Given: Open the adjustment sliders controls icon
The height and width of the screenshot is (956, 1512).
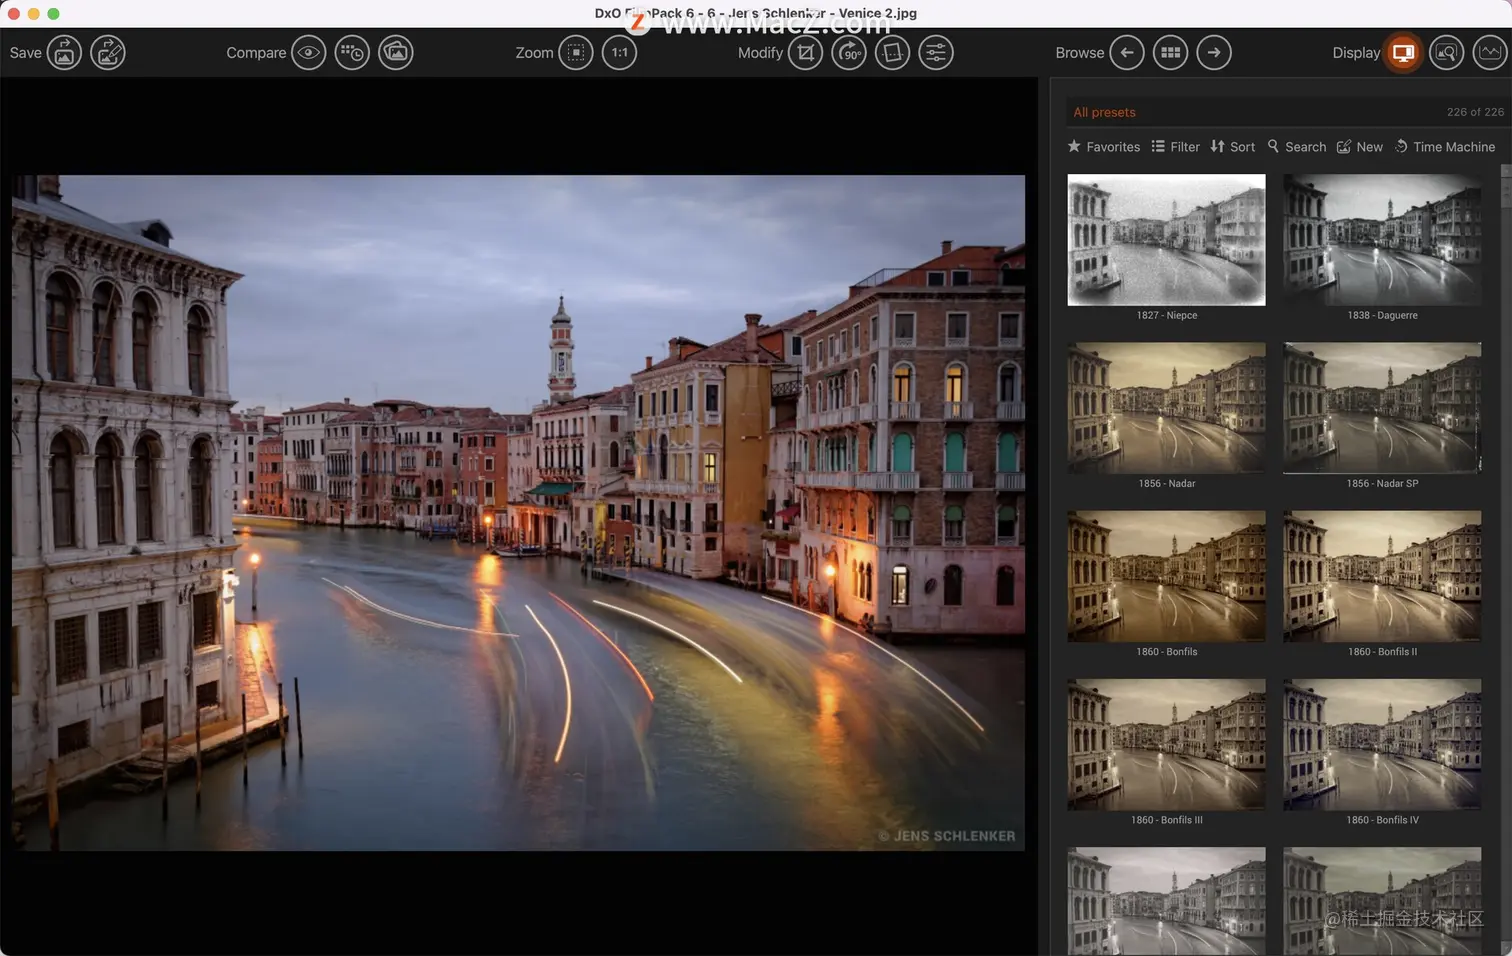Looking at the screenshot, I should point(936,53).
